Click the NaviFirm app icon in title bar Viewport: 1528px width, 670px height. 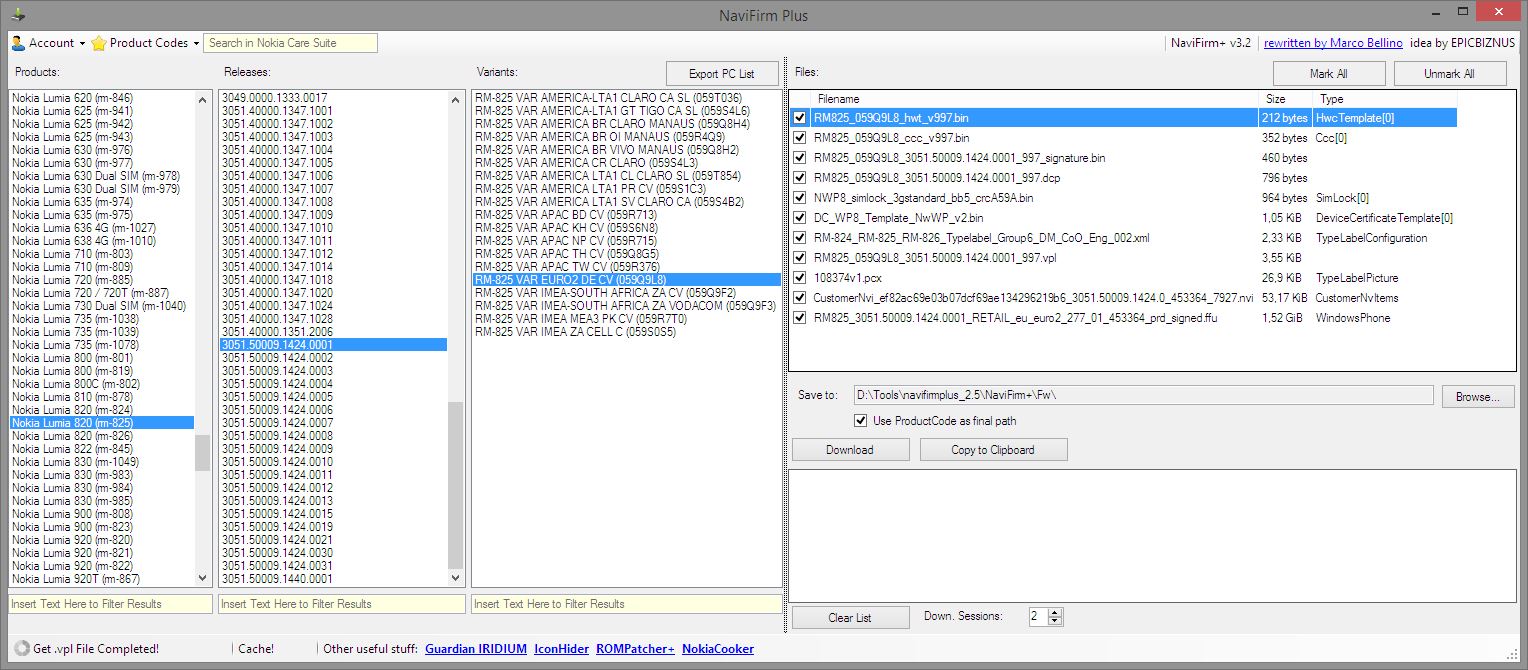[16, 14]
